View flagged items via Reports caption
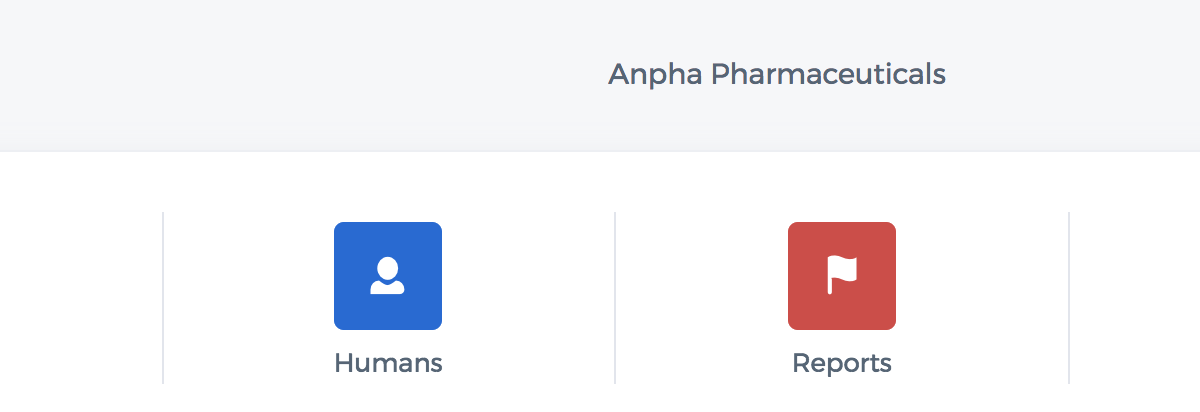Viewport: 1200px width, 412px height. tap(842, 362)
